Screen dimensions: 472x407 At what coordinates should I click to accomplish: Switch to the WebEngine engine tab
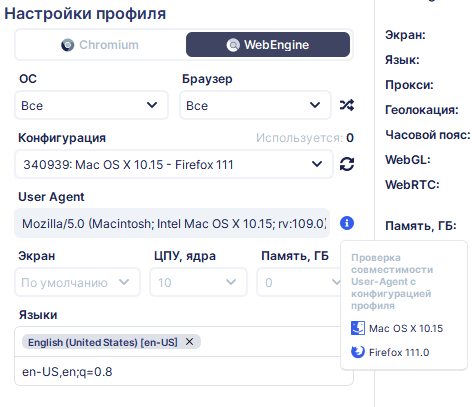[268, 45]
